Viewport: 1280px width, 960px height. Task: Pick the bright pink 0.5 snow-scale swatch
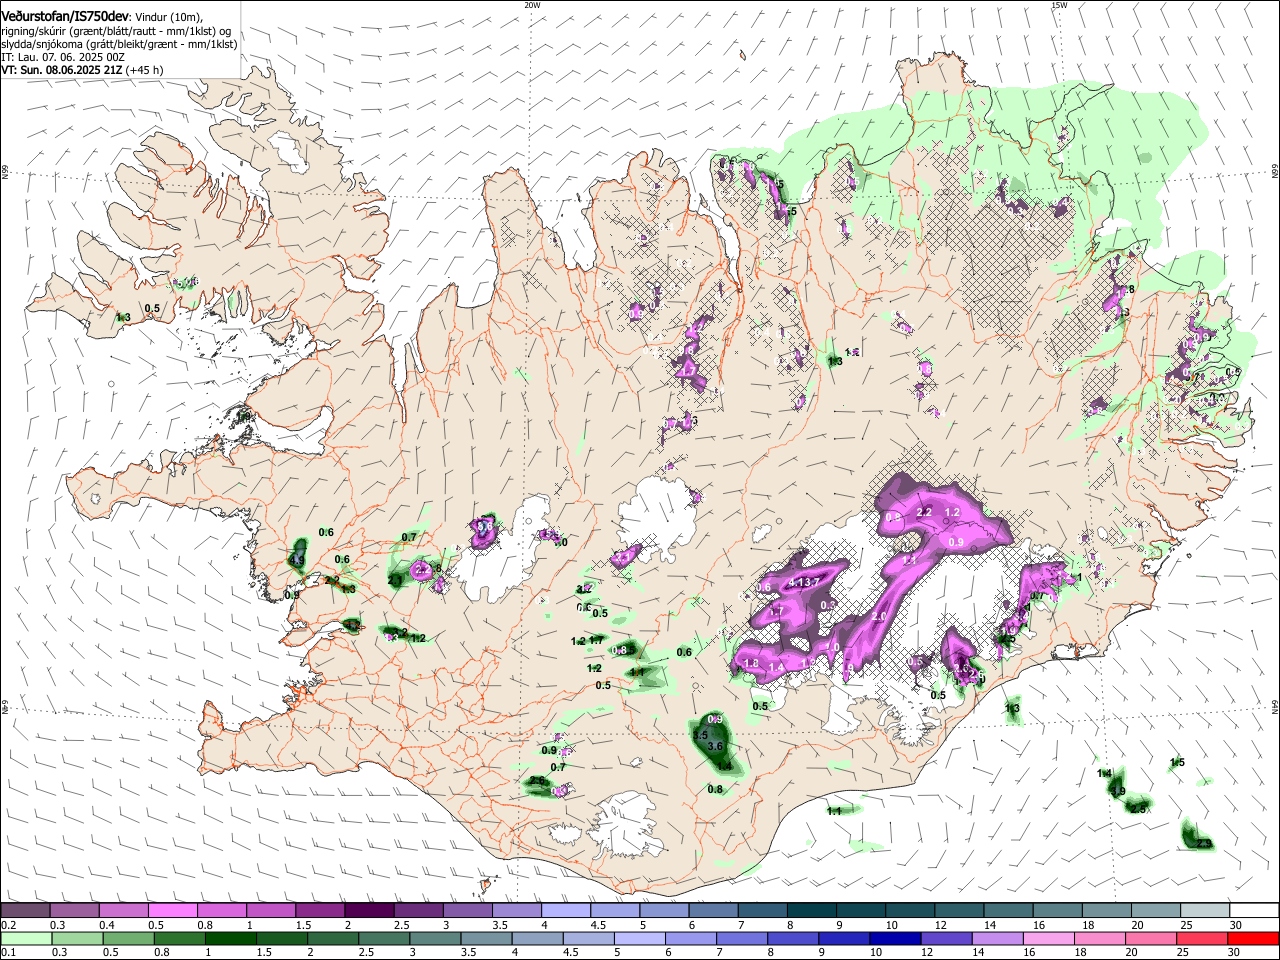(172, 910)
